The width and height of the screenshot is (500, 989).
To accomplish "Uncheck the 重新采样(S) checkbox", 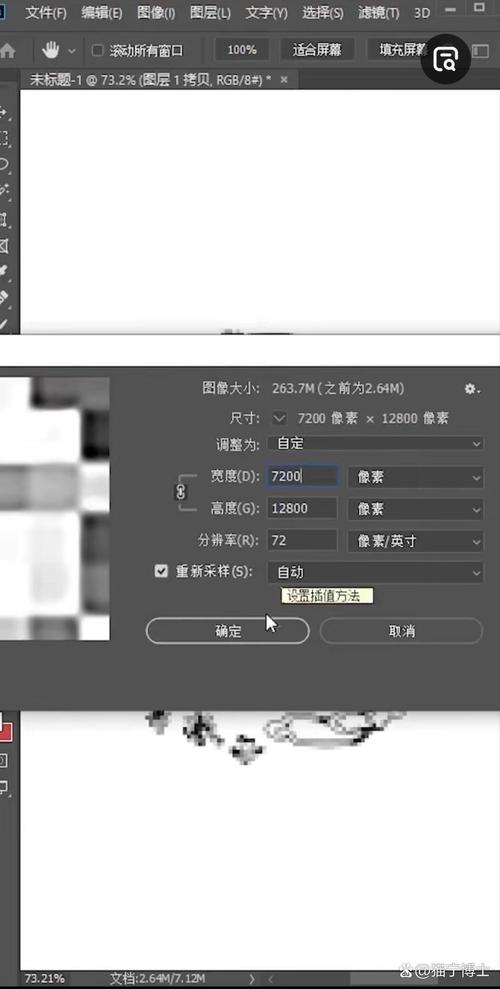I will click(x=161, y=571).
